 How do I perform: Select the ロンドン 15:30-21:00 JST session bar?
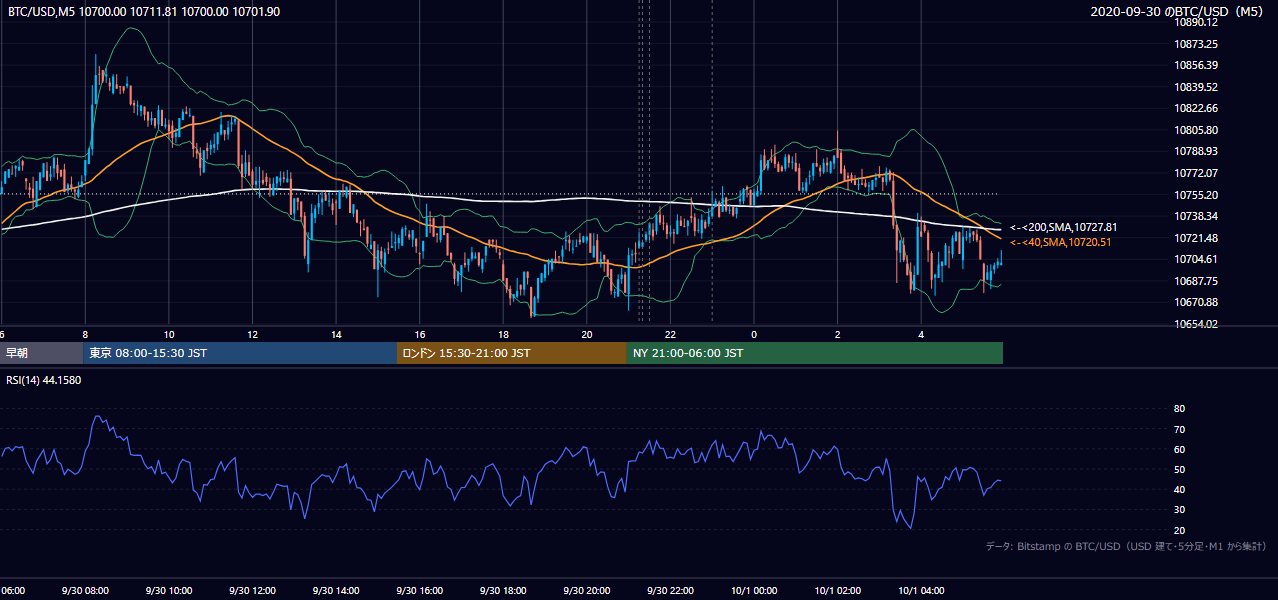(512, 353)
